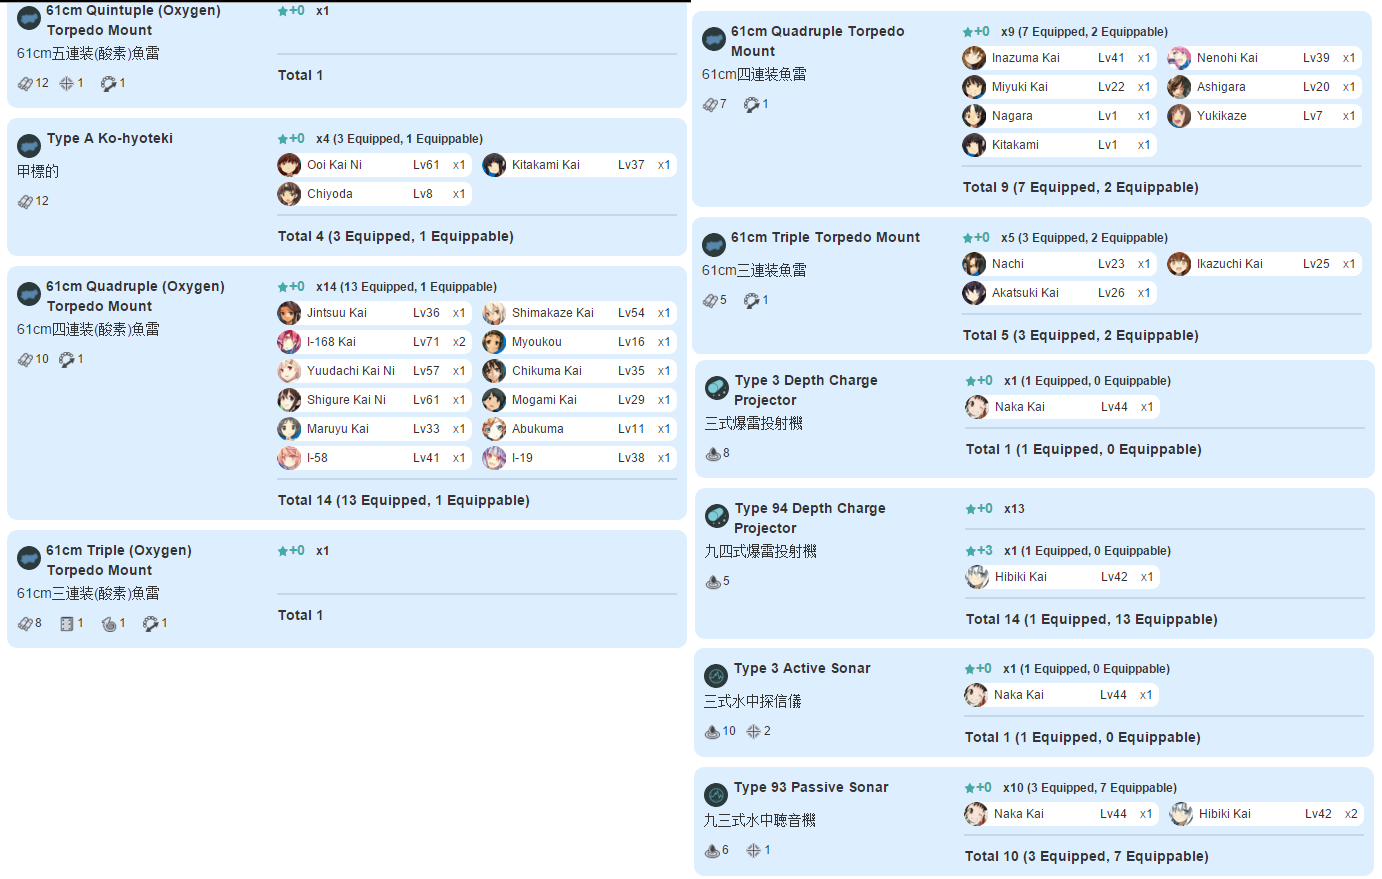Click Naka Kai's avatar under Type 3 Depth Charge Projector
Screen dimensions: 1382x879
(x=977, y=407)
